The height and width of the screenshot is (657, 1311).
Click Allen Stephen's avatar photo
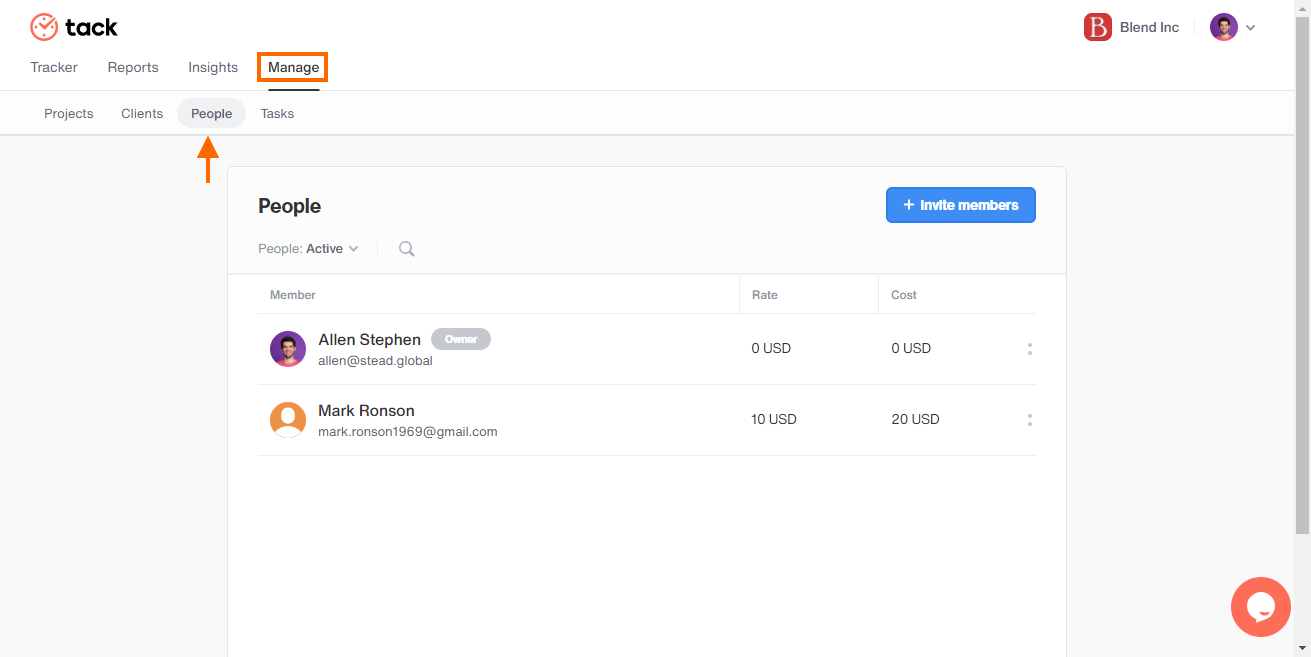(288, 349)
